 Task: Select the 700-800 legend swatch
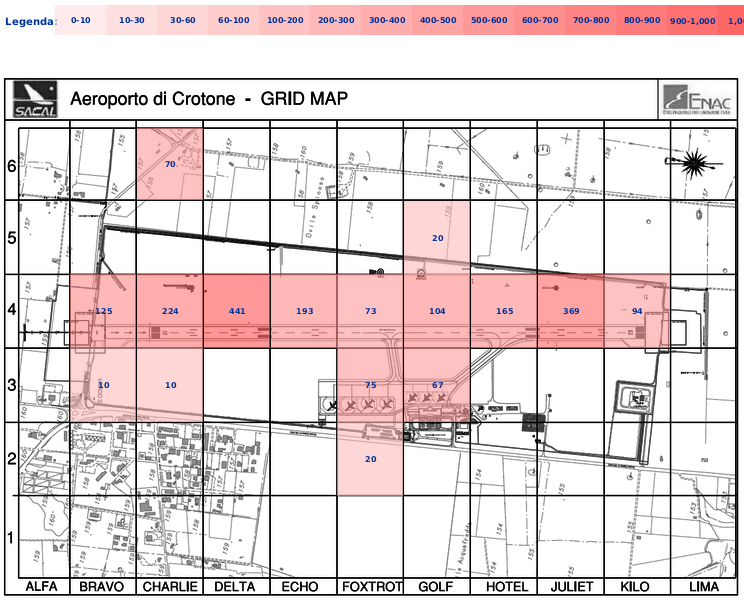pyautogui.click(x=591, y=20)
